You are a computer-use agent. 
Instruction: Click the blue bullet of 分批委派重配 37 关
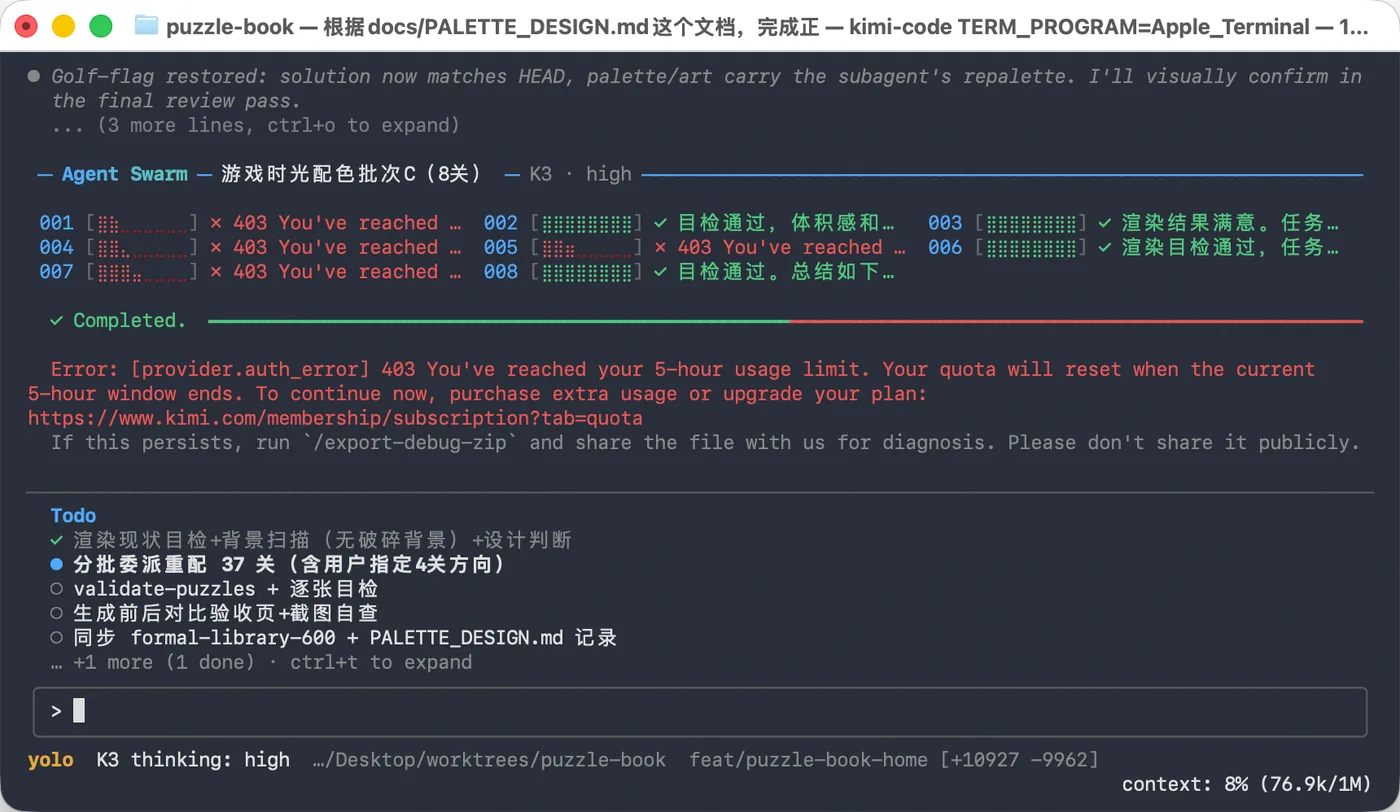click(57, 565)
